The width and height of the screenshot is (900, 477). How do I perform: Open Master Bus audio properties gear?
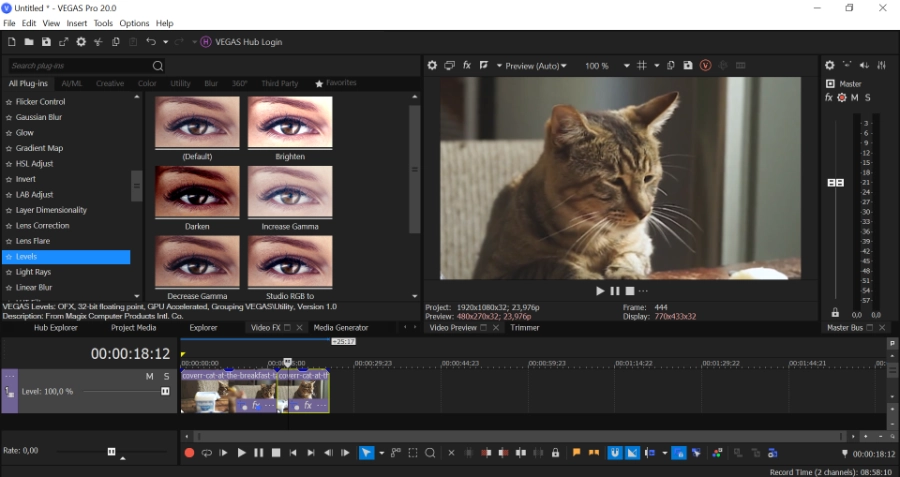click(829, 65)
